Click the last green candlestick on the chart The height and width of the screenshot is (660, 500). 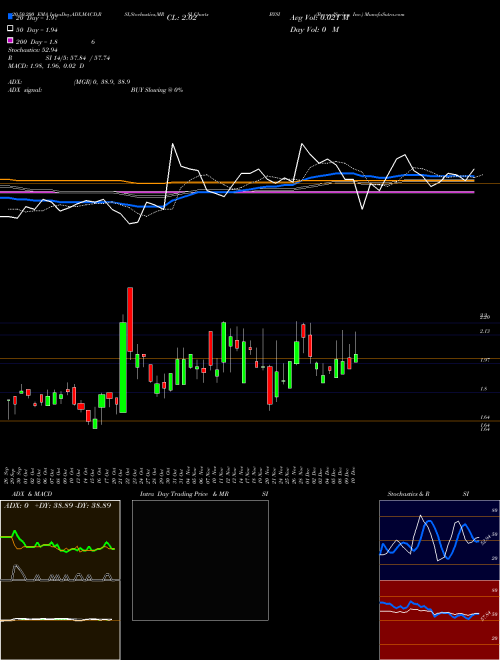click(356, 358)
